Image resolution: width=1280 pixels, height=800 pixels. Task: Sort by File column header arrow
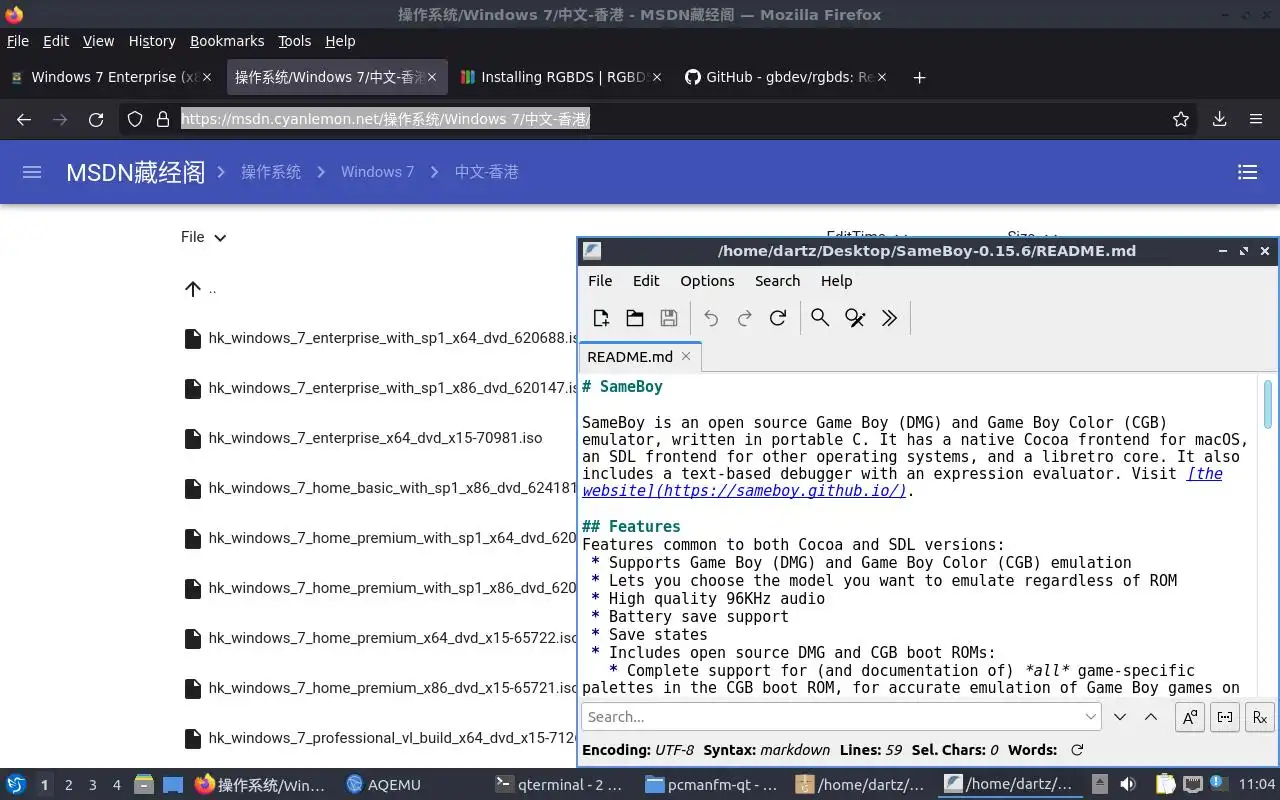point(220,237)
